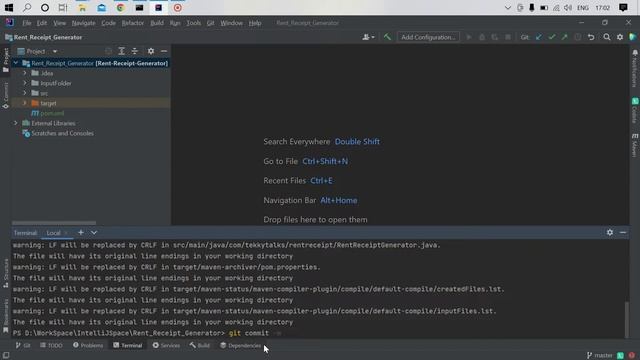Click the Build Project hammer icon
This screenshot has height=360, width=640.
pyautogui.click(x=387, y=37)
